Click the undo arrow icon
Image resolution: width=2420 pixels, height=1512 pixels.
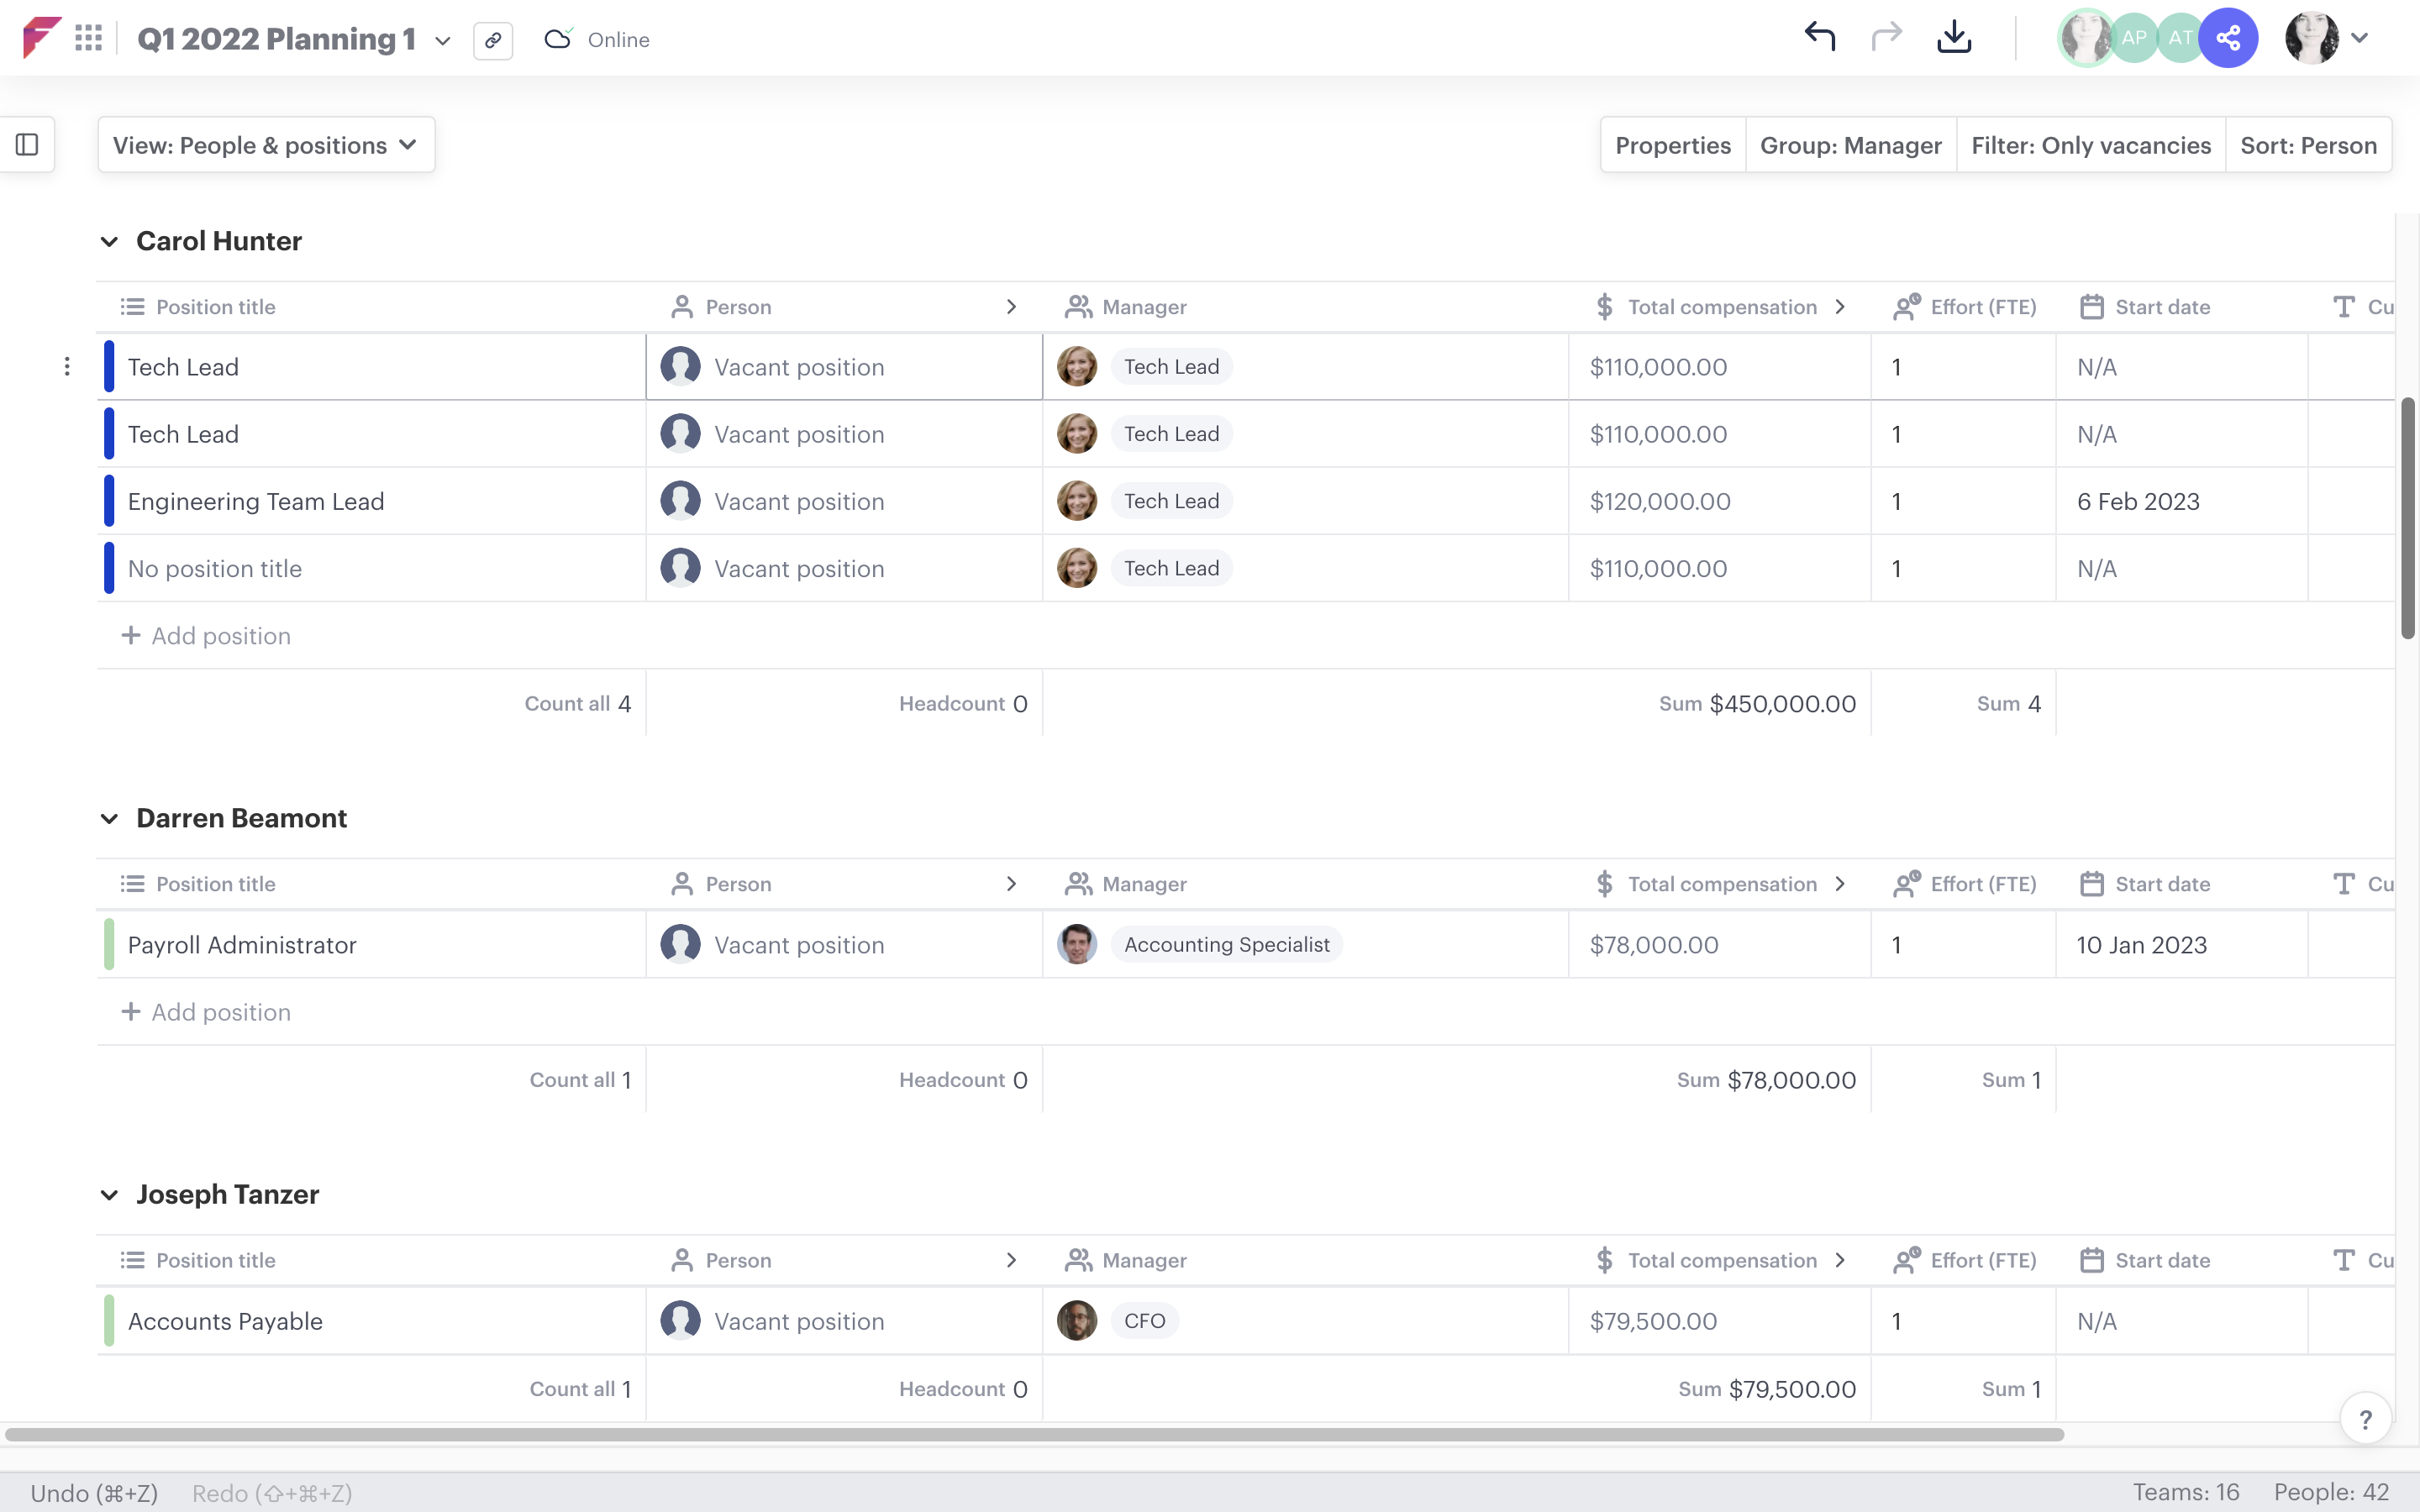pos(1819,36)
